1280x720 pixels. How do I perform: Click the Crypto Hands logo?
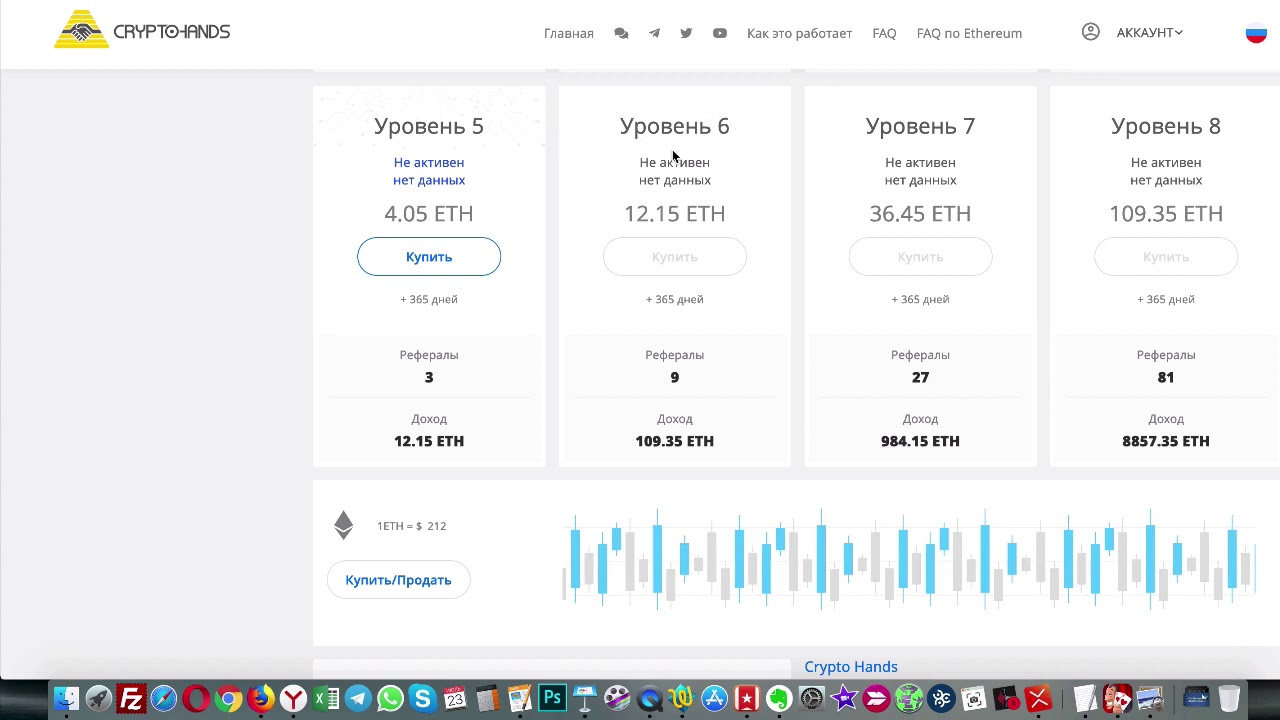142,31
